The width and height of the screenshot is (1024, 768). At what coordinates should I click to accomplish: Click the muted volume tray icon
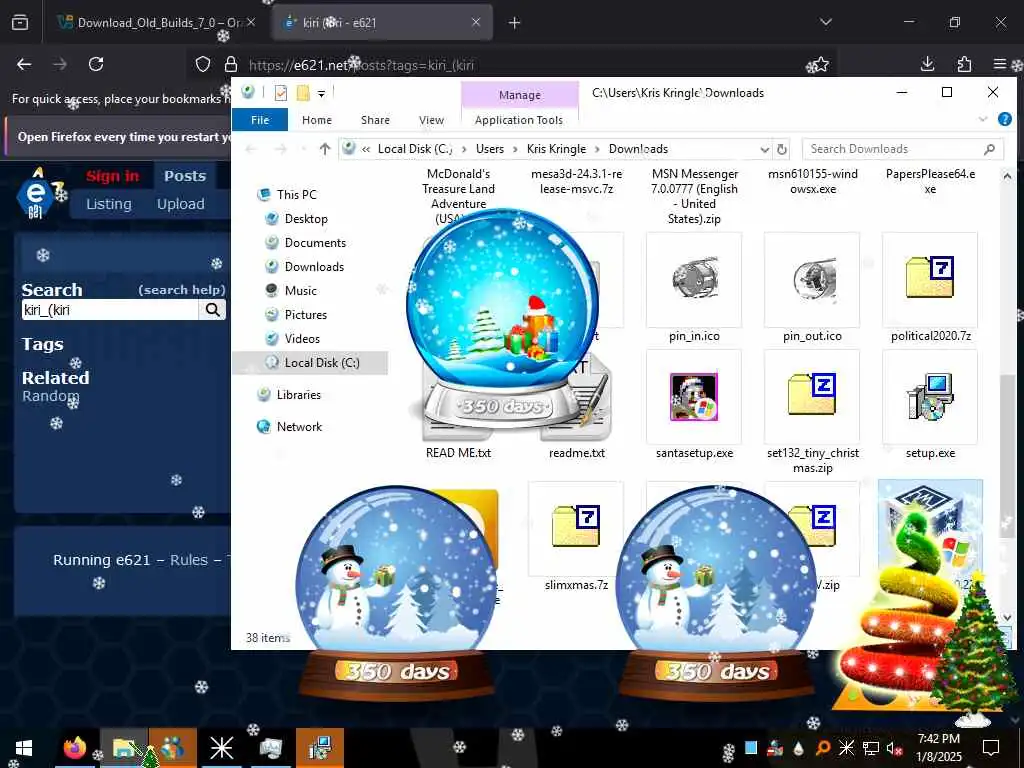893,748
